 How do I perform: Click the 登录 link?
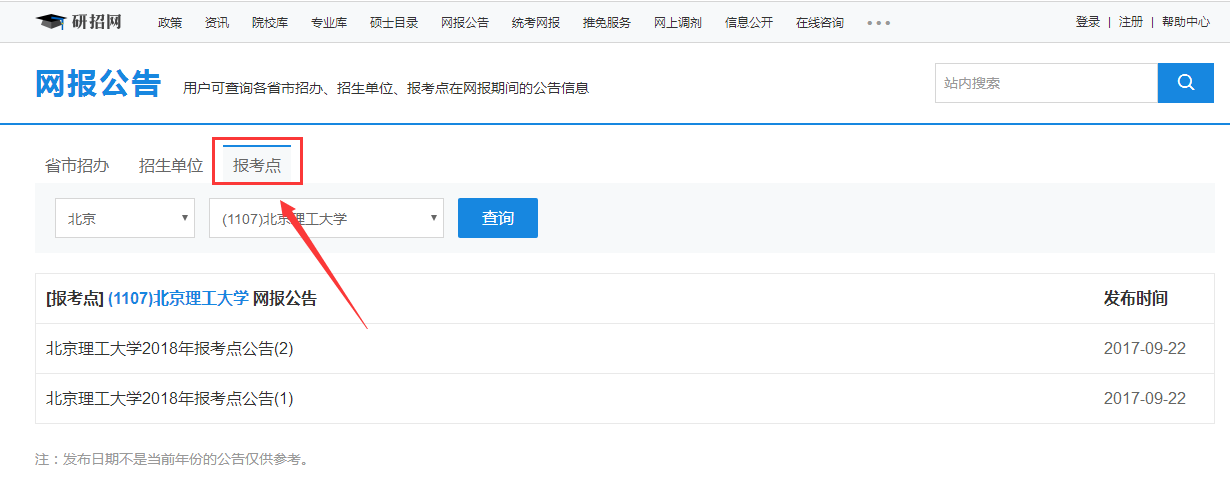(1088, 22)
